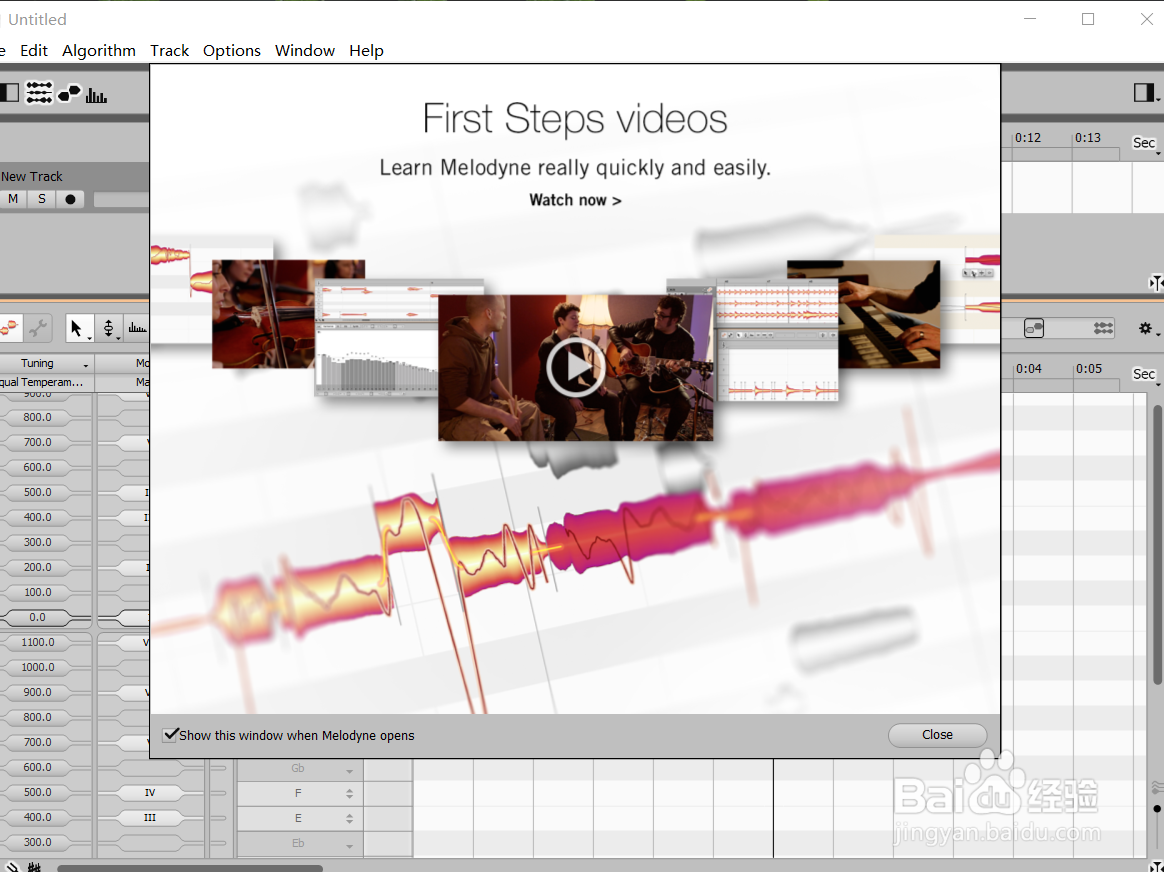
Task: Close the First Steps dialog
Action: click(x=938, y=735)
